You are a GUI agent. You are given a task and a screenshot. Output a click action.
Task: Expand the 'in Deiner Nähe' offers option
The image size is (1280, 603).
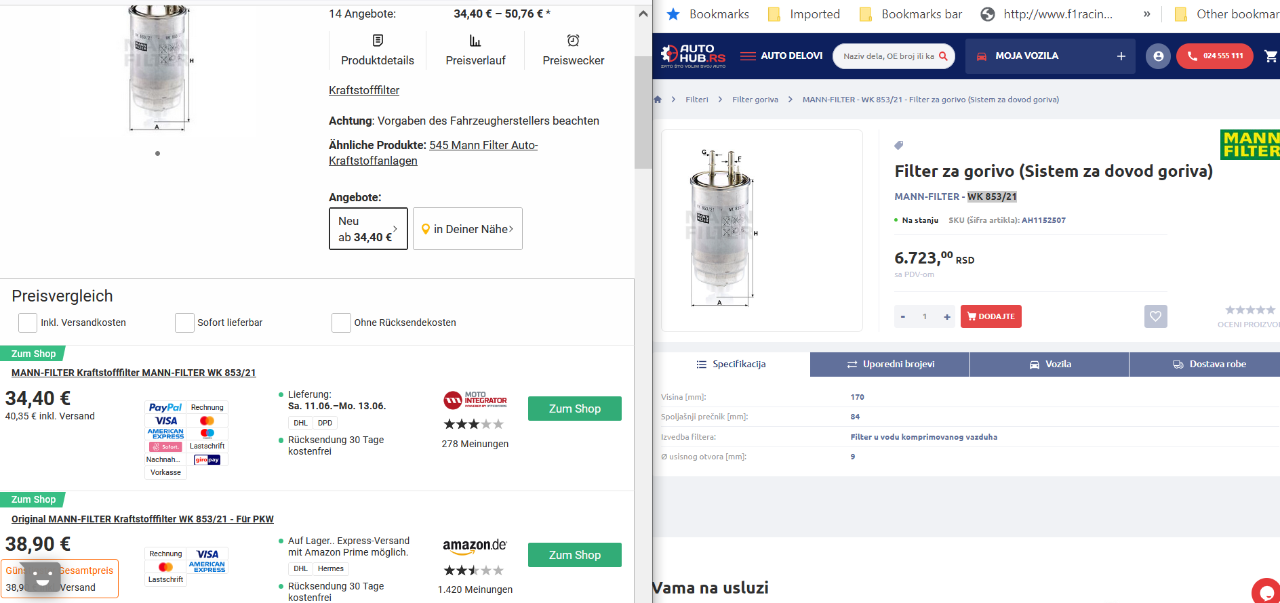click(x=468, y=229)
